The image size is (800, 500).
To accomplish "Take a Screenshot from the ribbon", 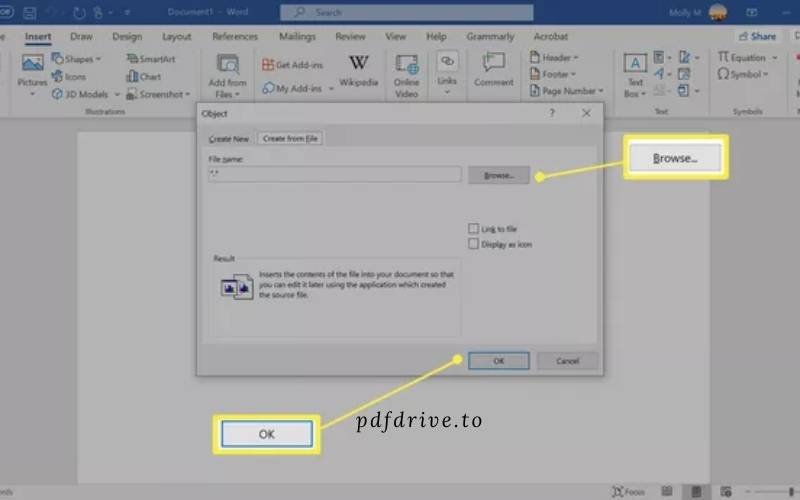I will pyautogui.click(x=158, y=94).
